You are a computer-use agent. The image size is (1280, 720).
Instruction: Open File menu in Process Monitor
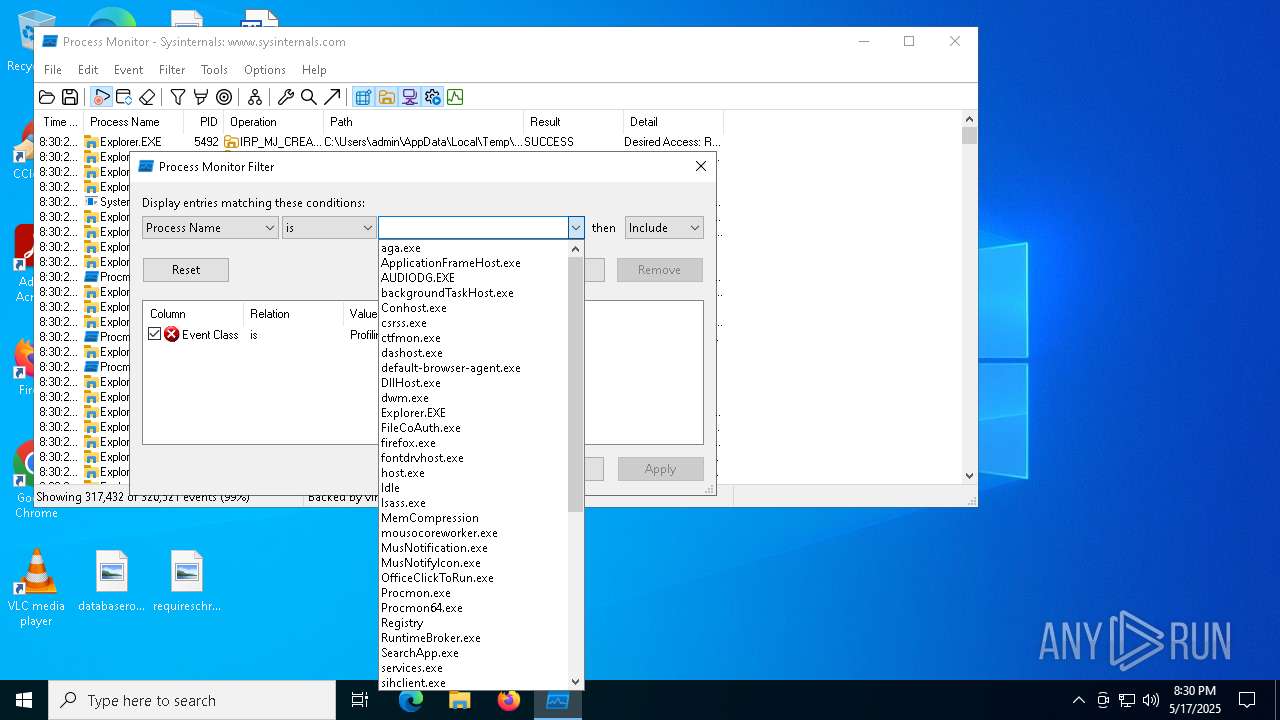pos(53,70)
